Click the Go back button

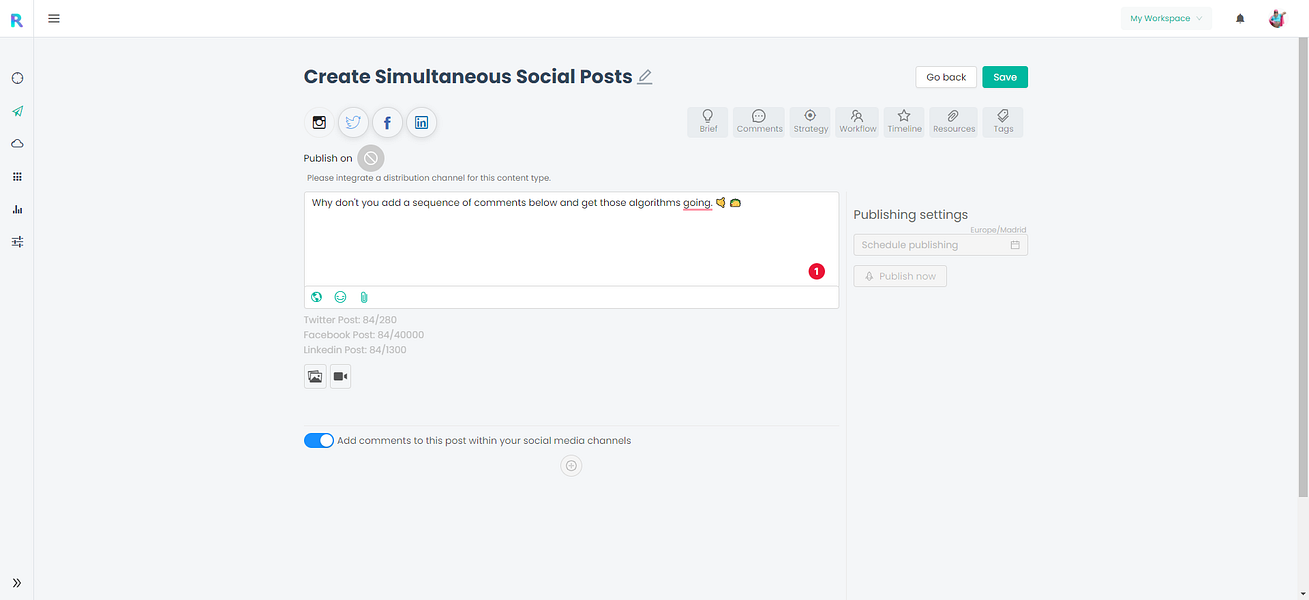(946, 77)
